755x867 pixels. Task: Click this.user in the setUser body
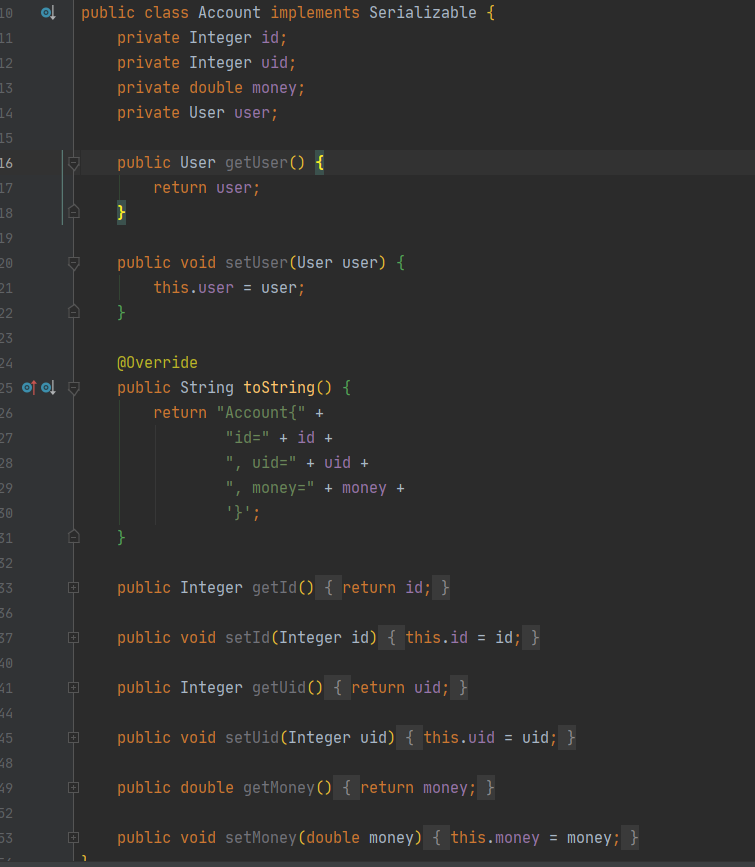point(193,288)
